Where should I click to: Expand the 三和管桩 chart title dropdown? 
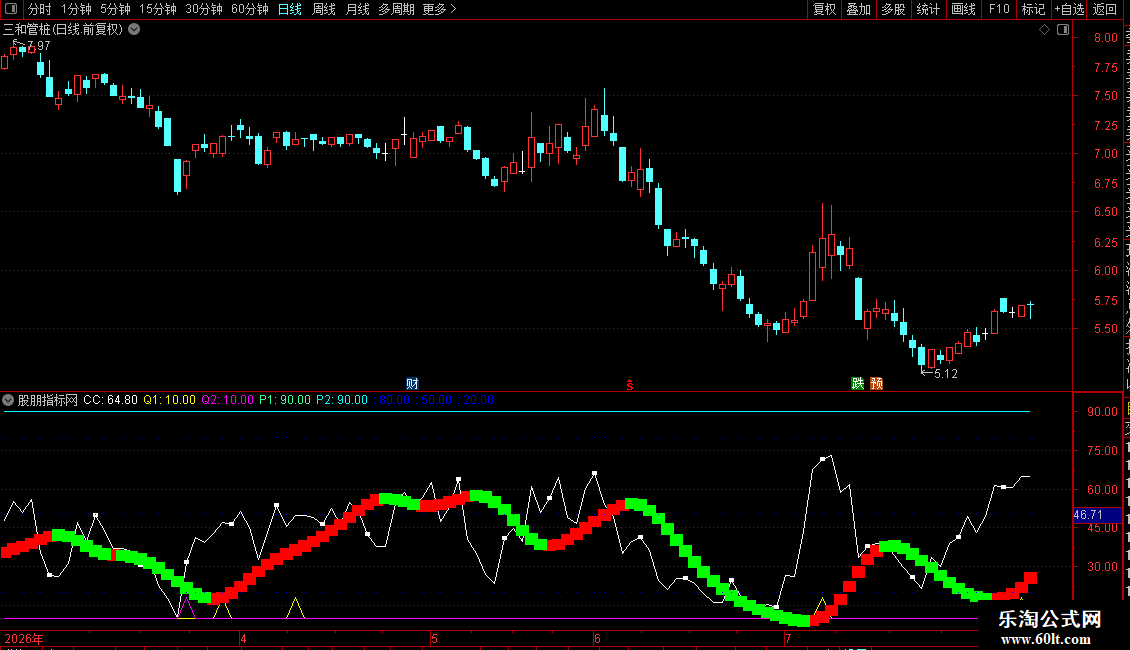click(x=134, y=30)
